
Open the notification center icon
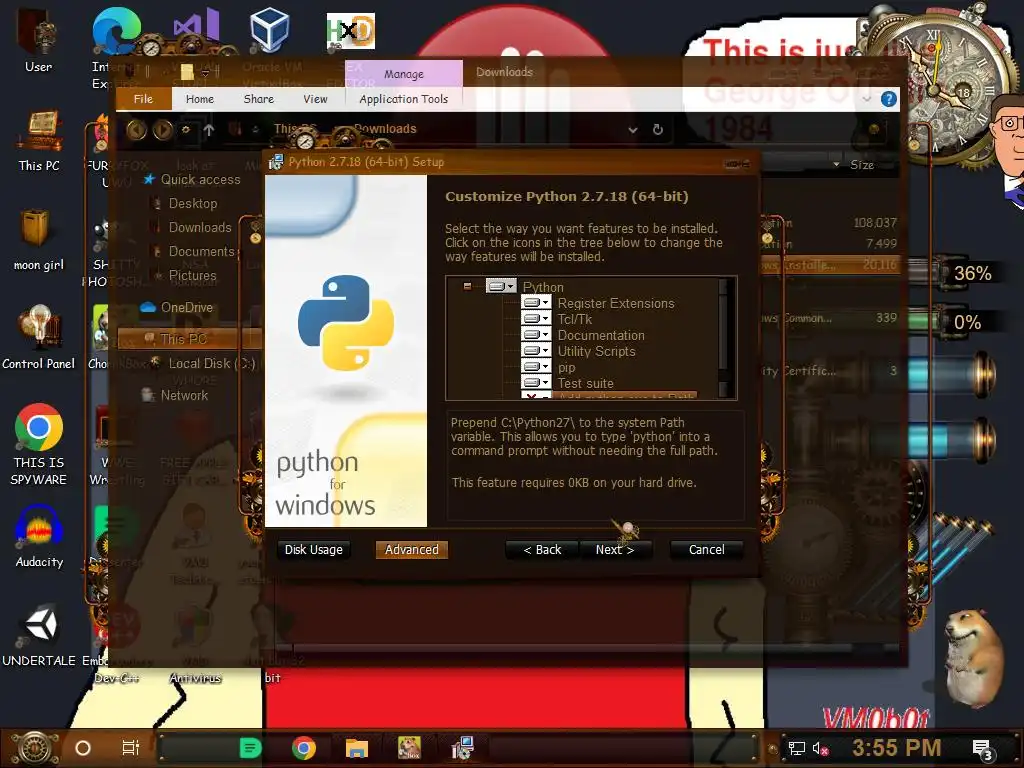click(982, 749)
